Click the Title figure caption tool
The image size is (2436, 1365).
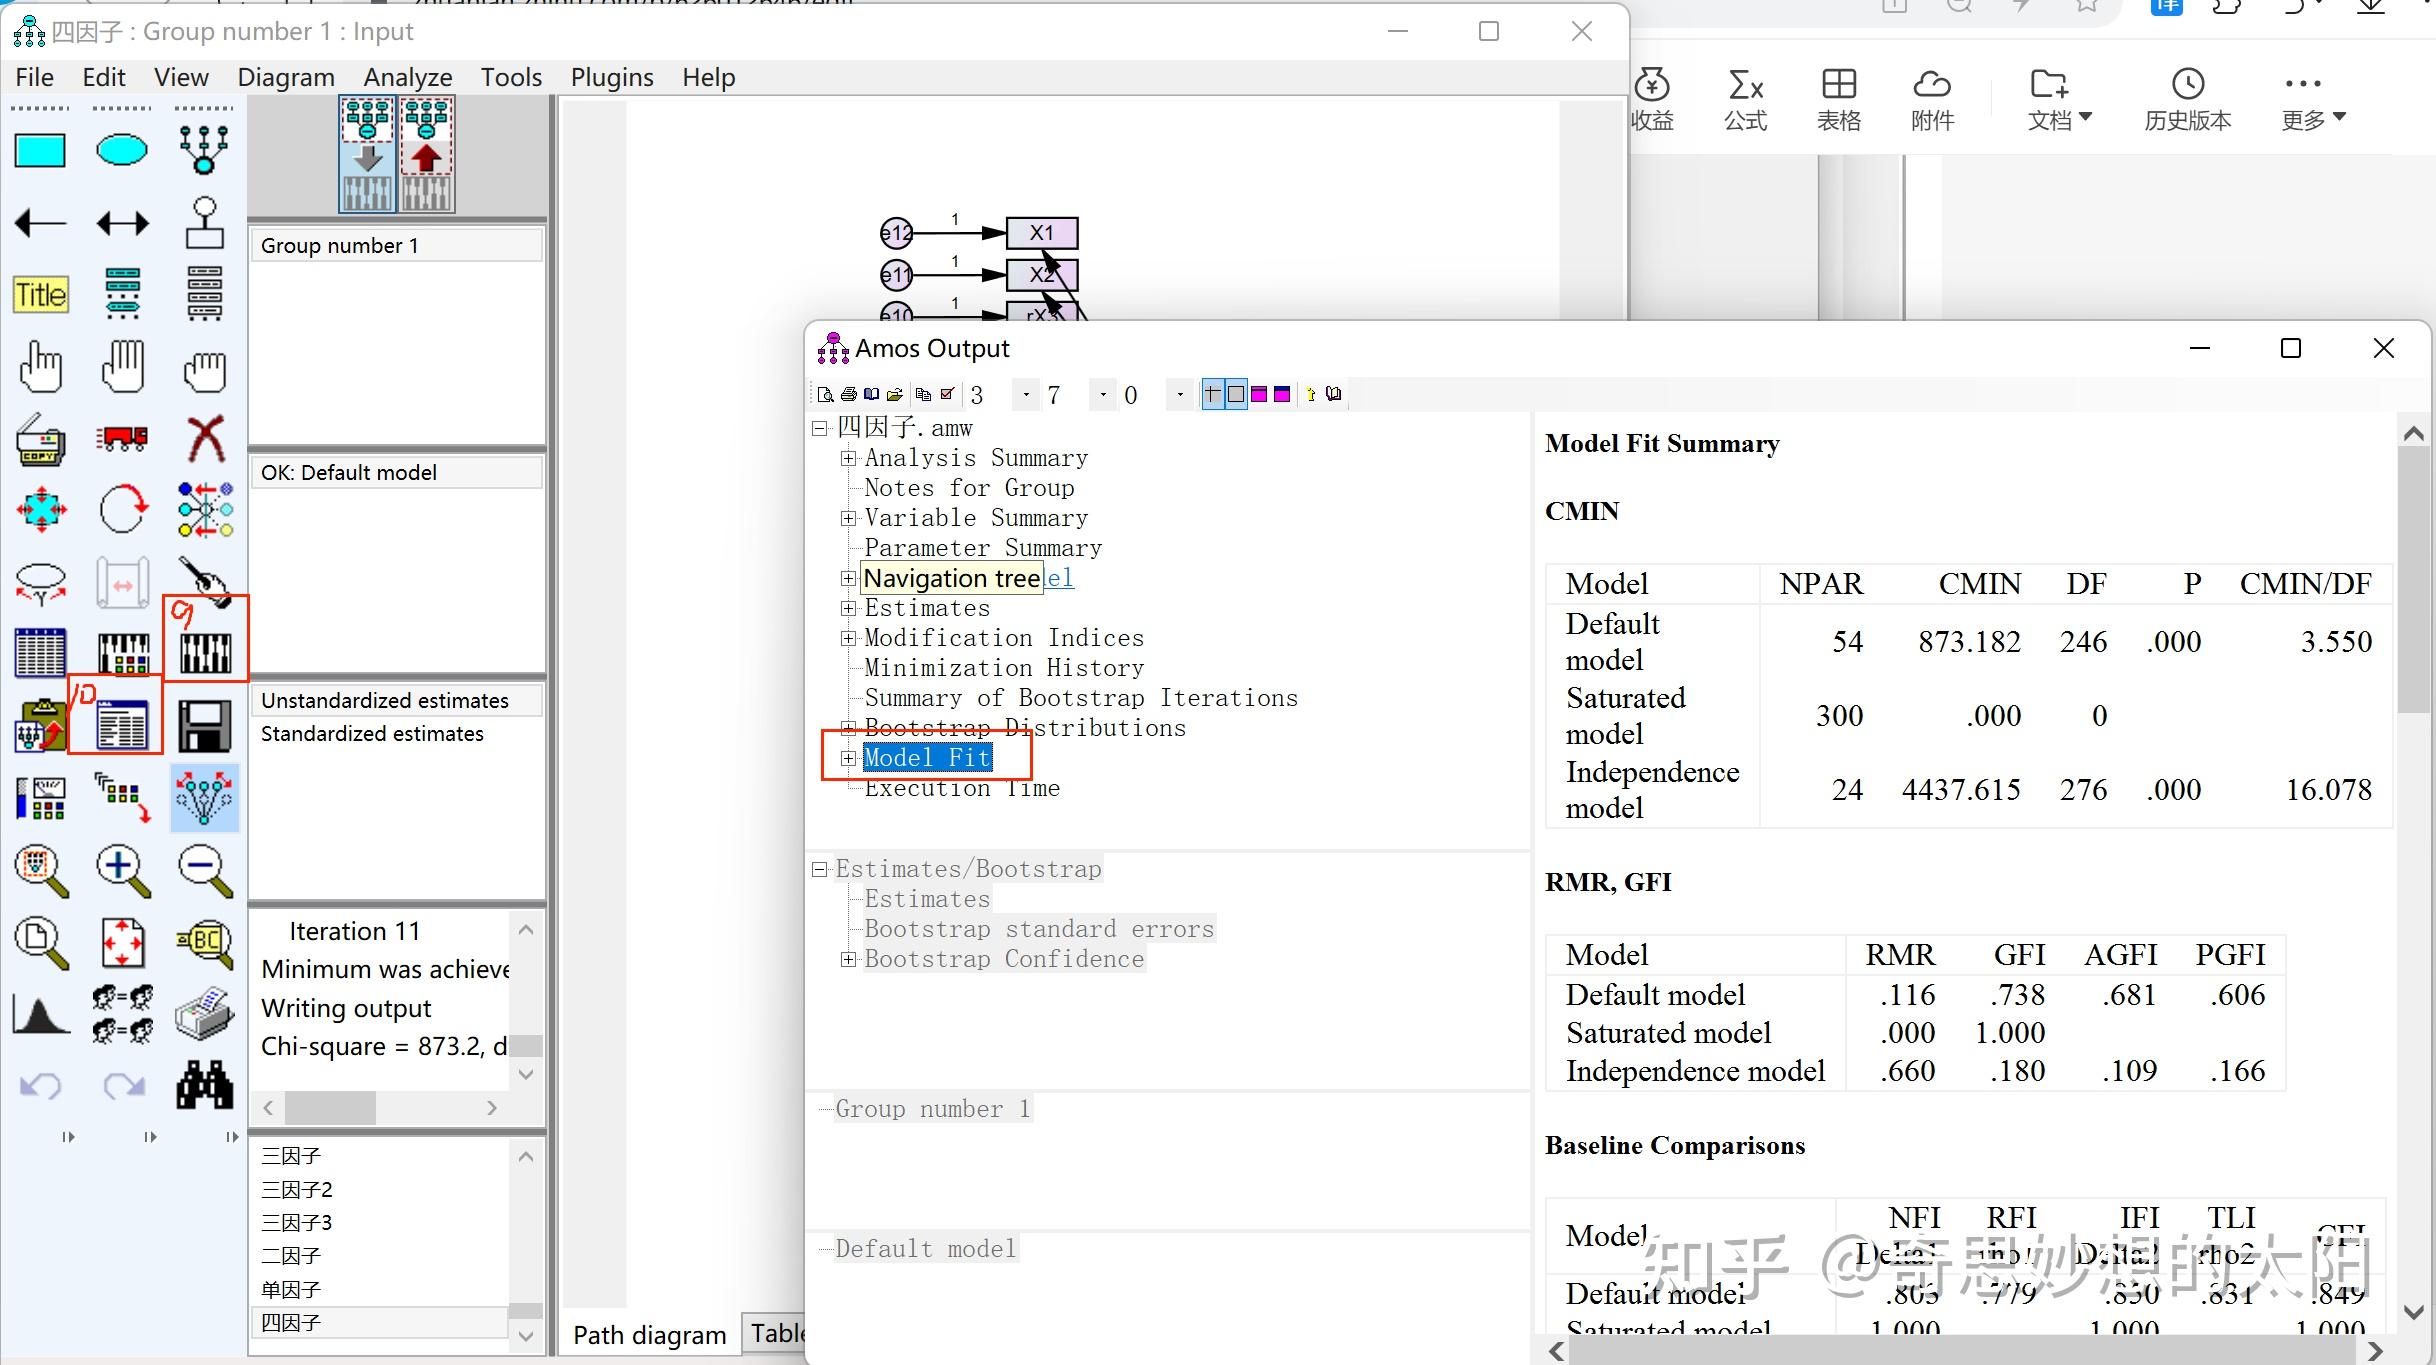pyautogui.click(x=40, y=295)
